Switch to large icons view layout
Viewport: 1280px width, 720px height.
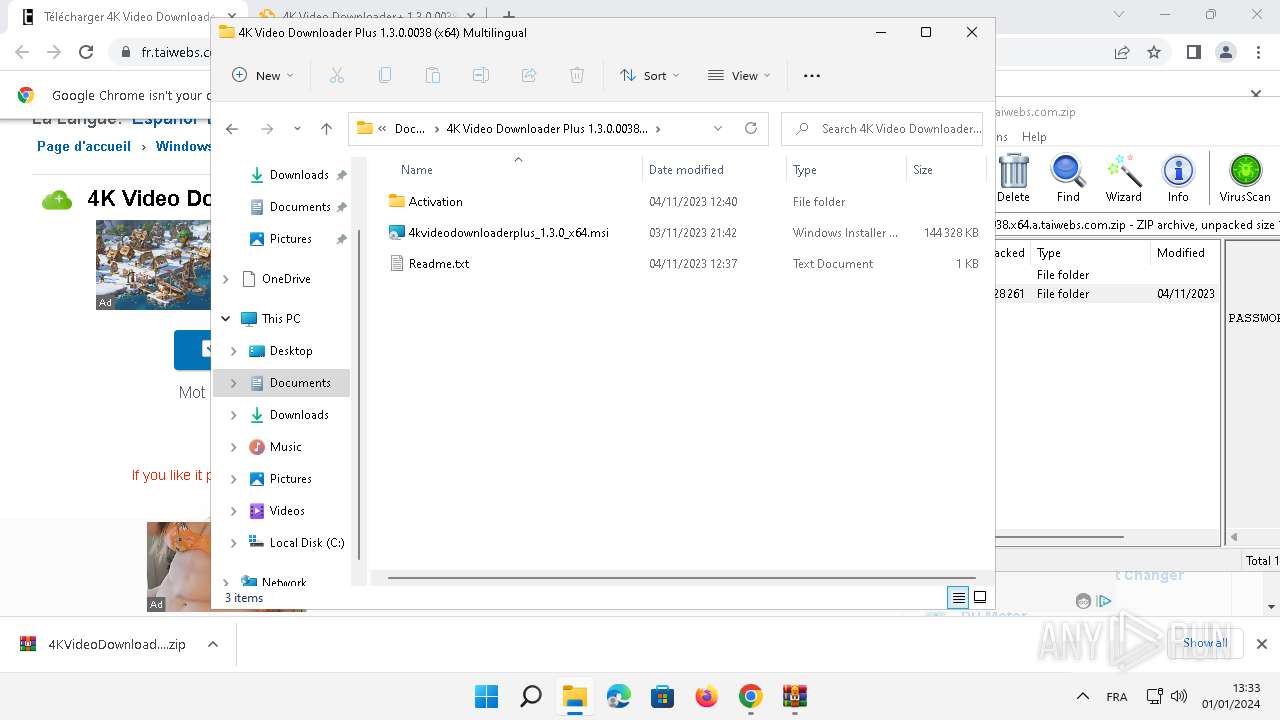(980, 598)
